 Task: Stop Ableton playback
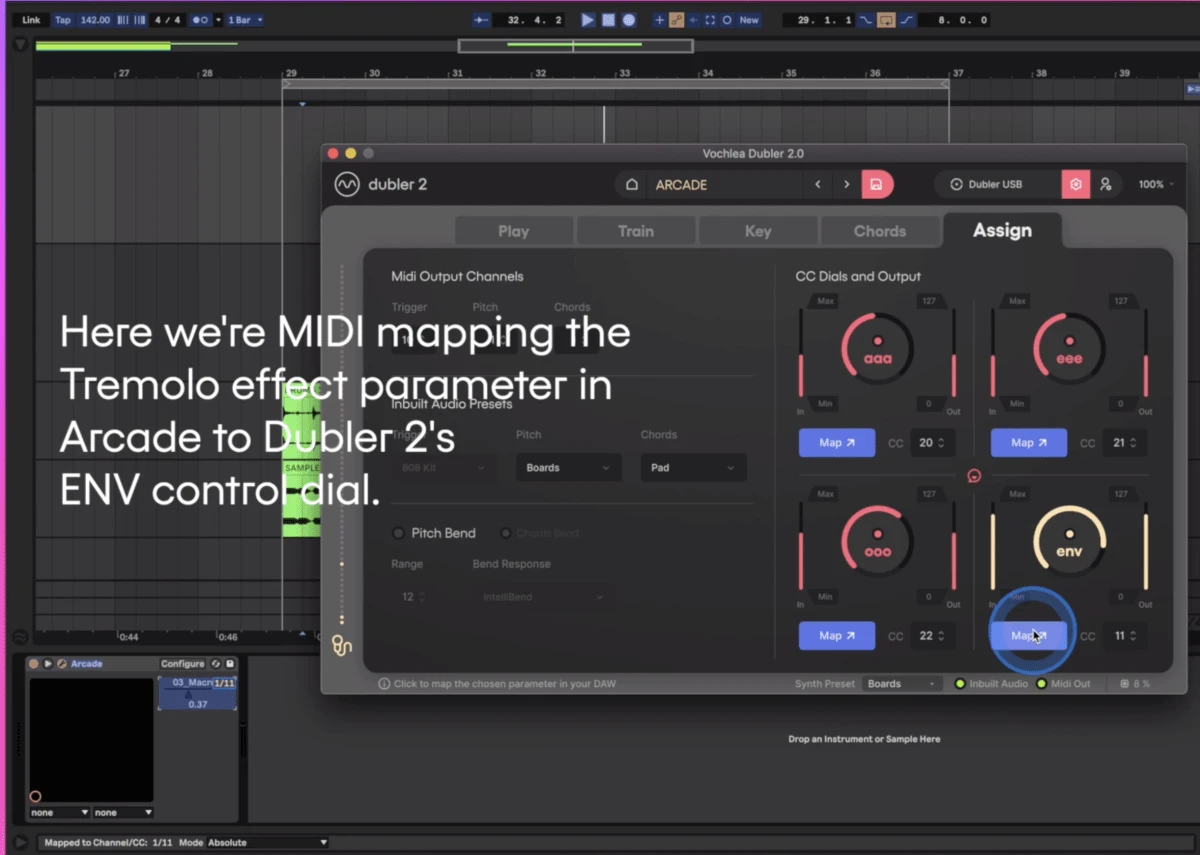[x=608, y=20]
